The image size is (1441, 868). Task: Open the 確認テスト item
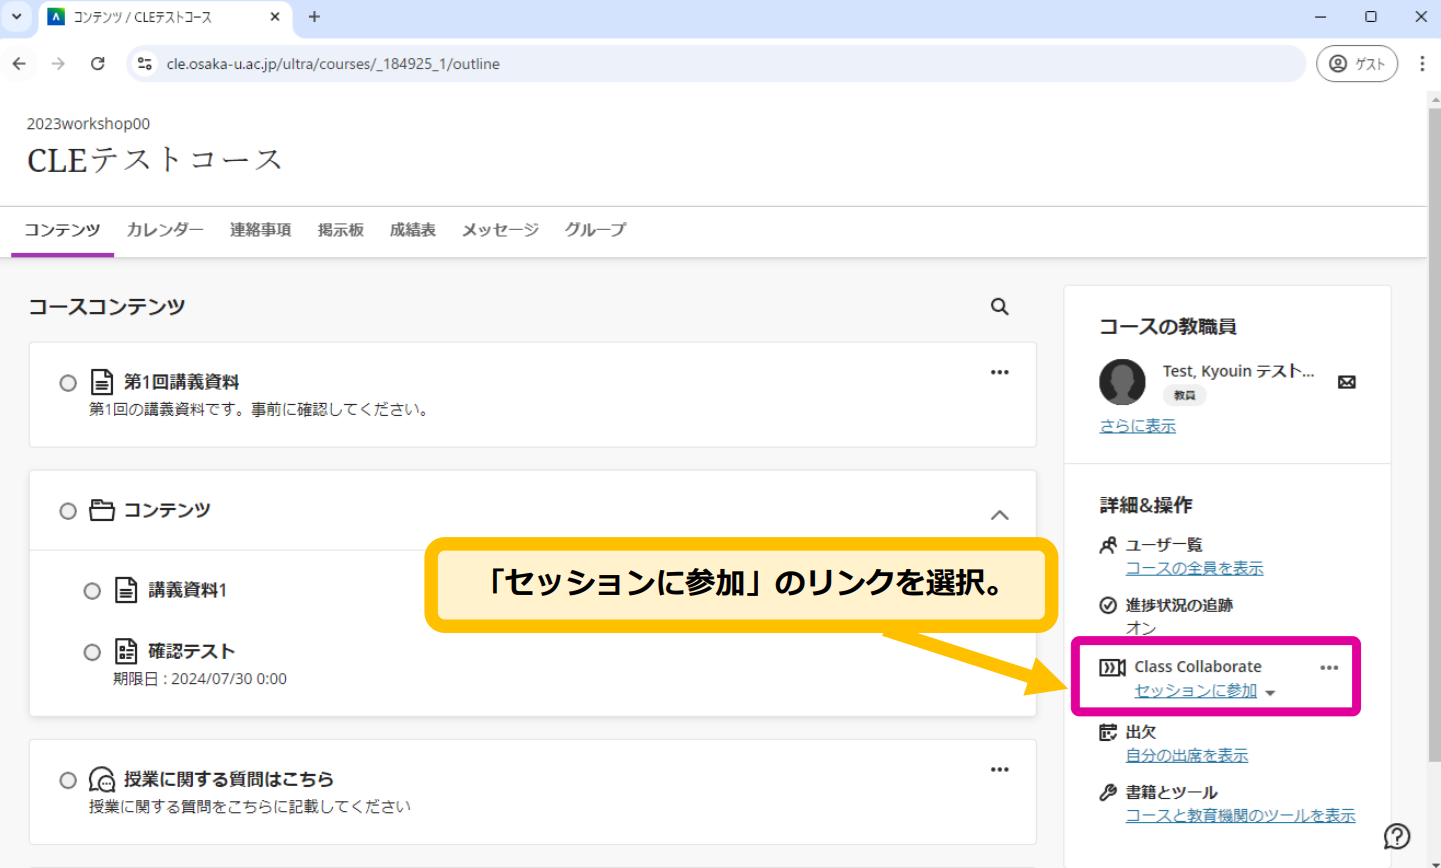point(191,651)
